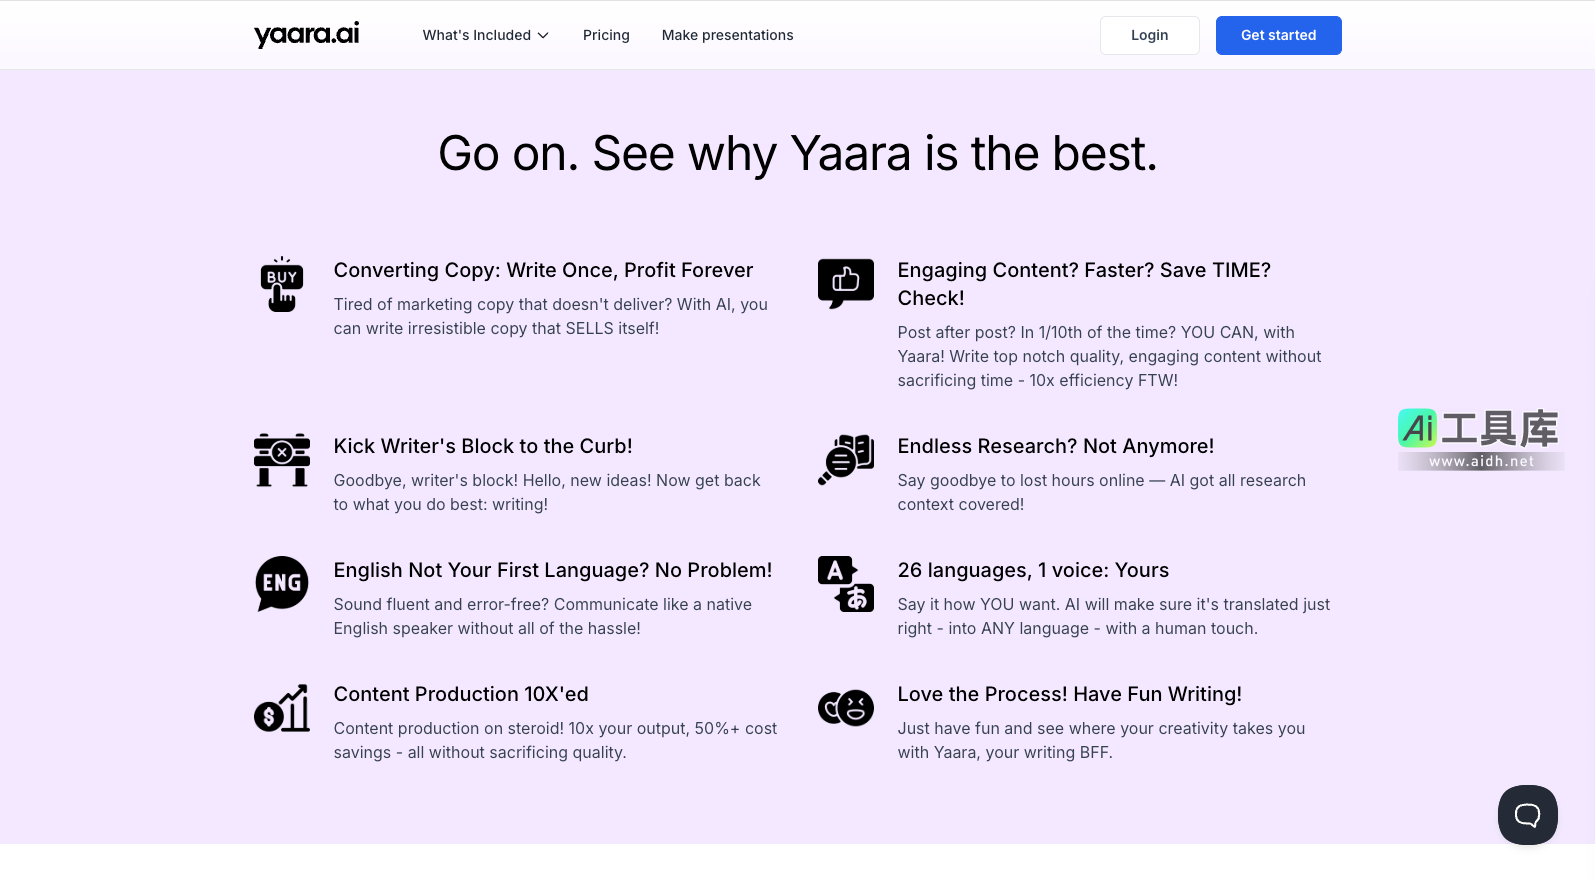This screenshot has width=1595, height=879.
Task: Click the thumbs-up speech bubble icon
Action: coord(845,283)
